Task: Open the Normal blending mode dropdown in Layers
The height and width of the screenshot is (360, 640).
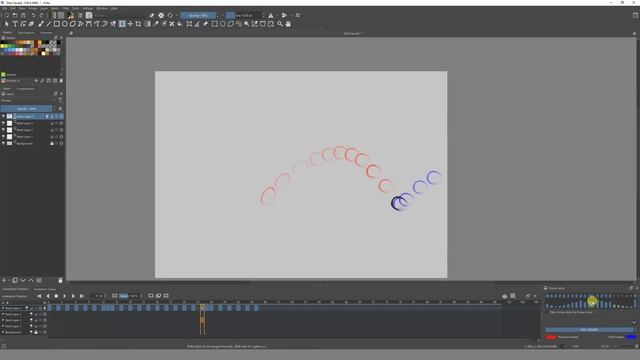Action: point(27,100)
